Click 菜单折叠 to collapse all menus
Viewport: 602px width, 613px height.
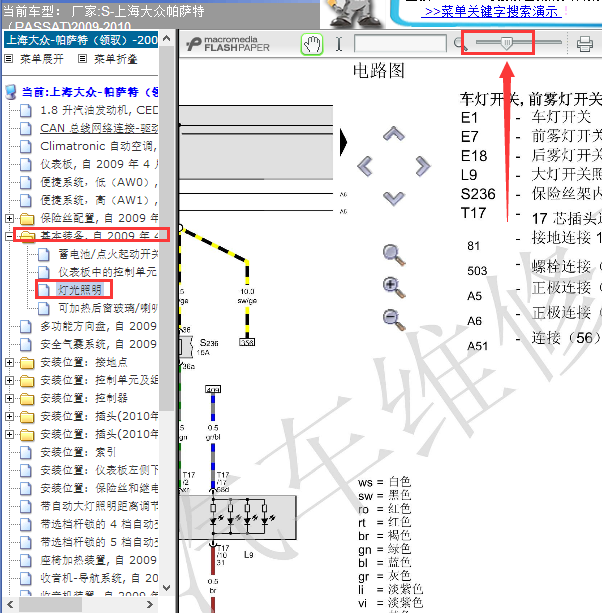click(115, 59)
